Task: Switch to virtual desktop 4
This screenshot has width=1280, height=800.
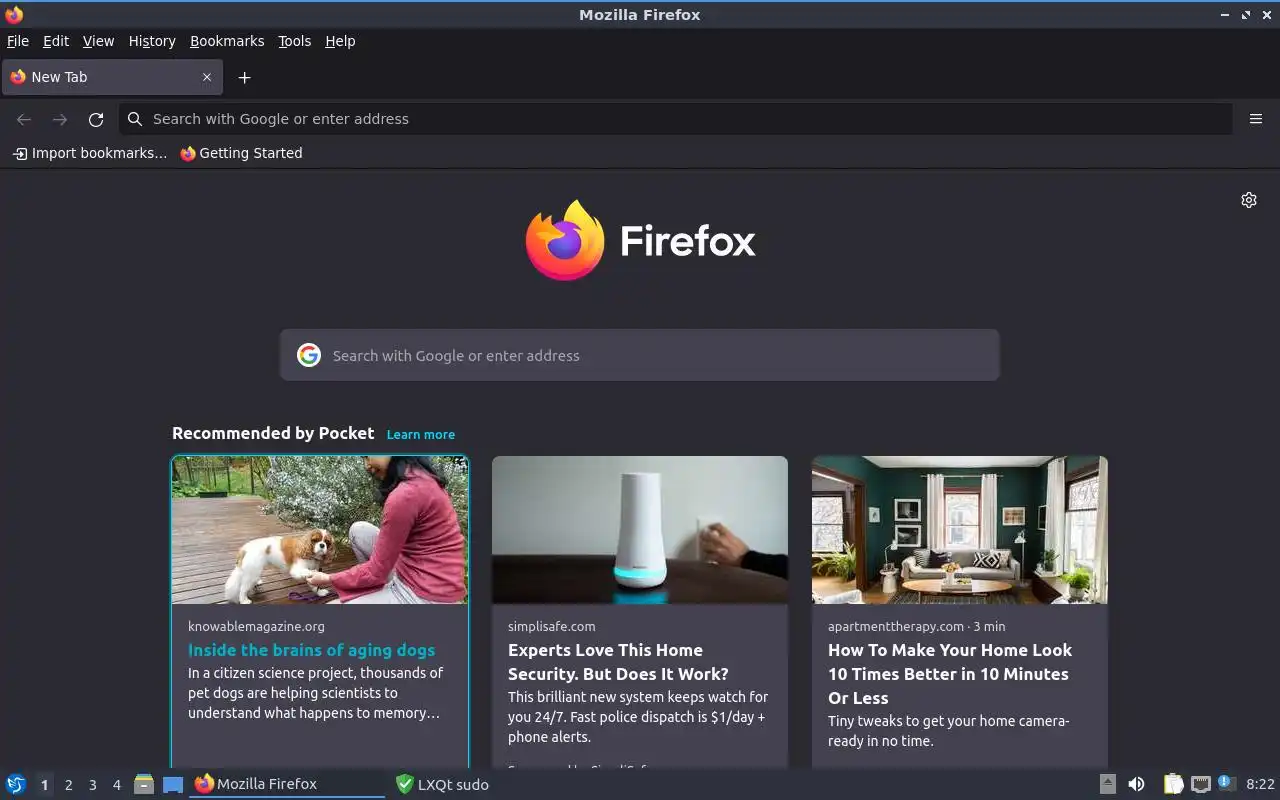Action: (116, 785)
